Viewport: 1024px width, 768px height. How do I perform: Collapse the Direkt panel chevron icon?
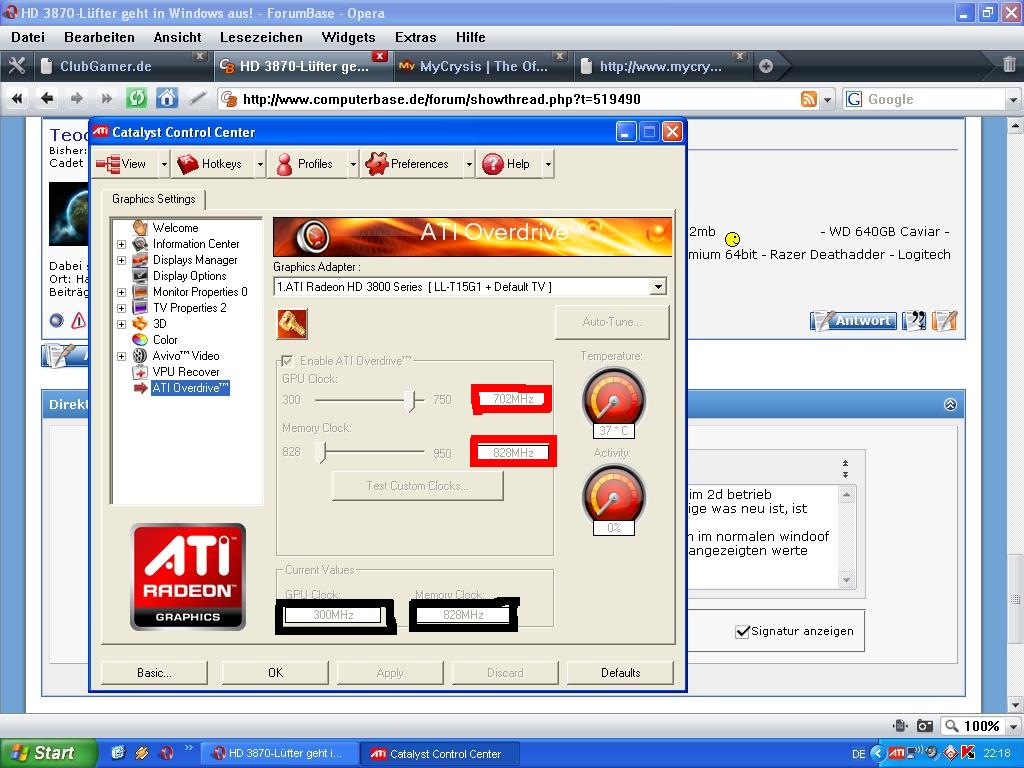tap(950, 404)
